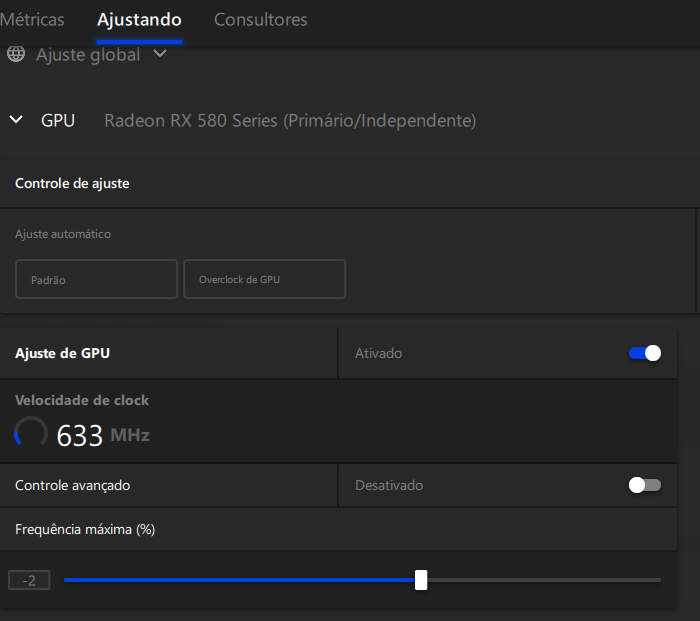Click the globe icon beside Ajuste global

click(16, 54)
